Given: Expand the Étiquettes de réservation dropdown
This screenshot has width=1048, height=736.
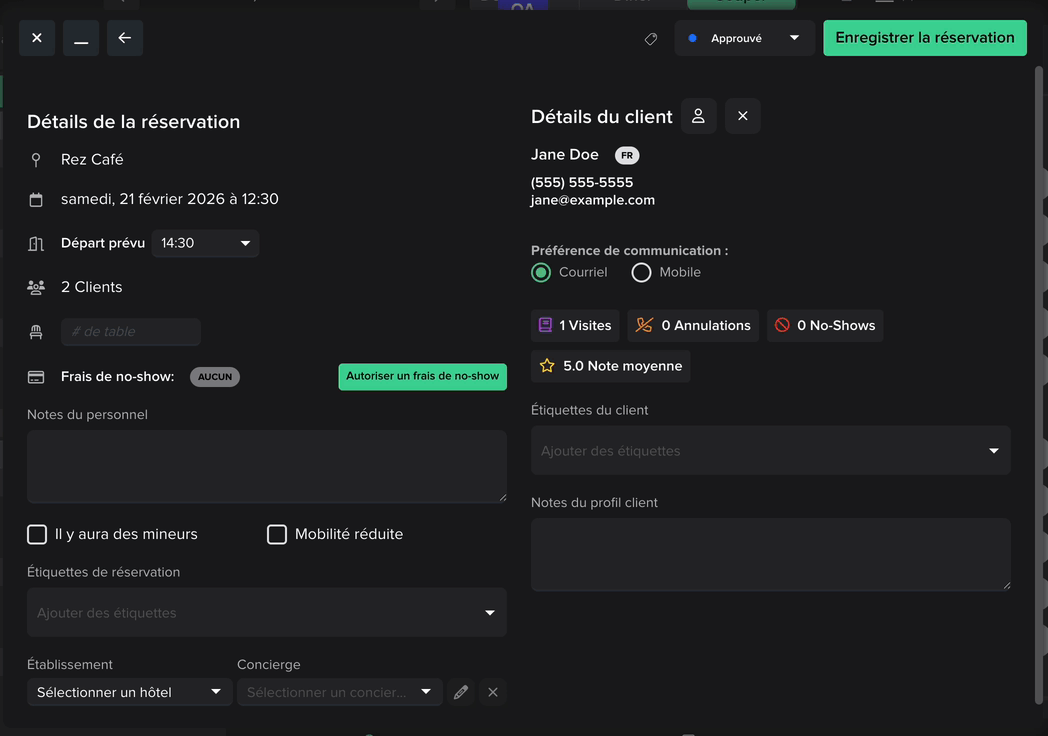Looking at the screenshot, I should pyautogui.click(x=267, y=612).
